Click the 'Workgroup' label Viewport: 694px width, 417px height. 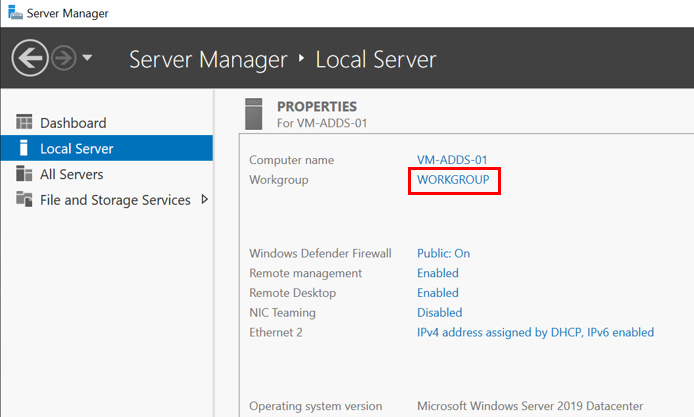pyautogui.click(x=279, y=180)
